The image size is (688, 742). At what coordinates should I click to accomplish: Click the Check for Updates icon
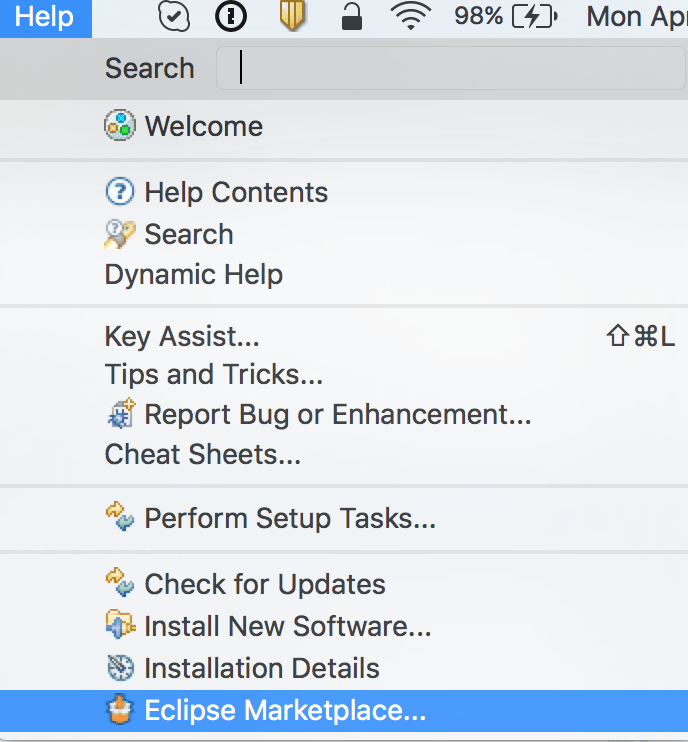[x=120, y=583]
